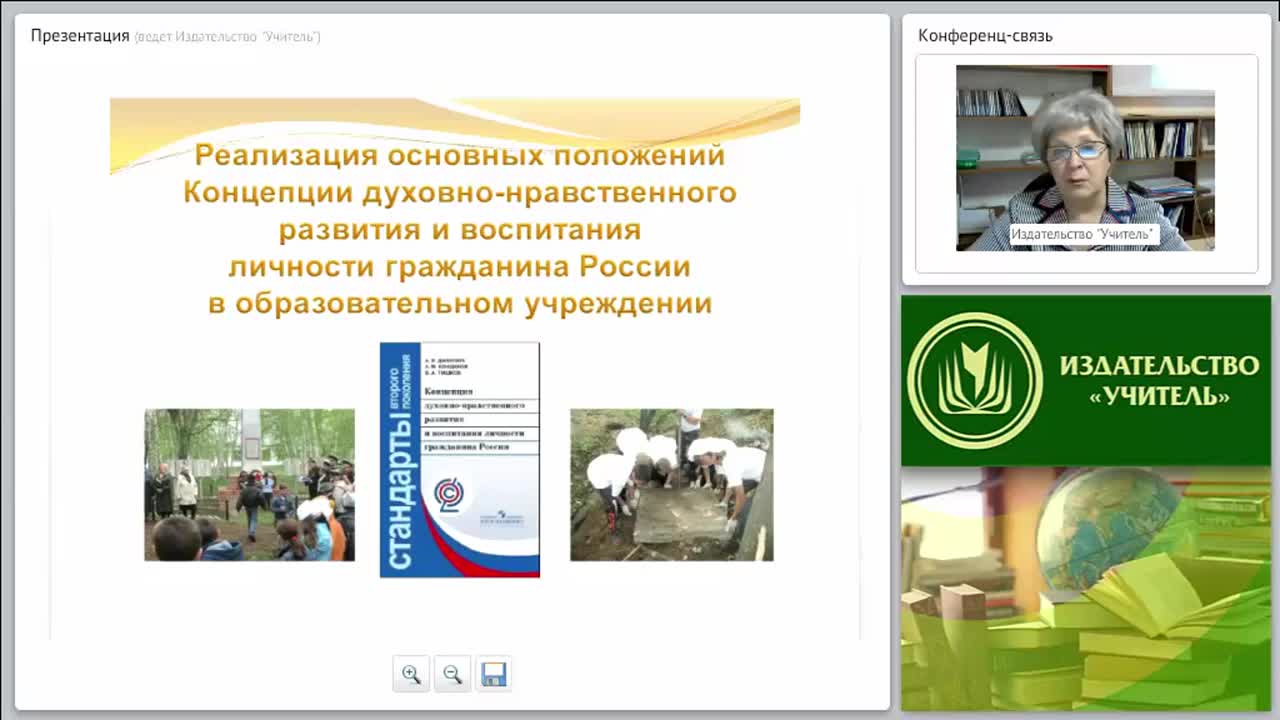
Task: Open the Издательство «Учитель» banner
Action: click(x=1086, y=380)
